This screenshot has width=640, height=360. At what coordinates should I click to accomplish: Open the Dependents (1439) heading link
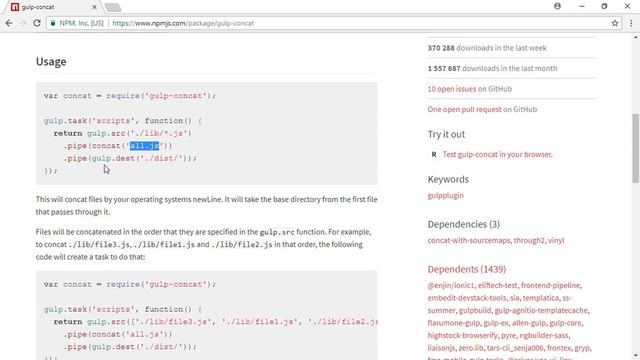(467, 269)
